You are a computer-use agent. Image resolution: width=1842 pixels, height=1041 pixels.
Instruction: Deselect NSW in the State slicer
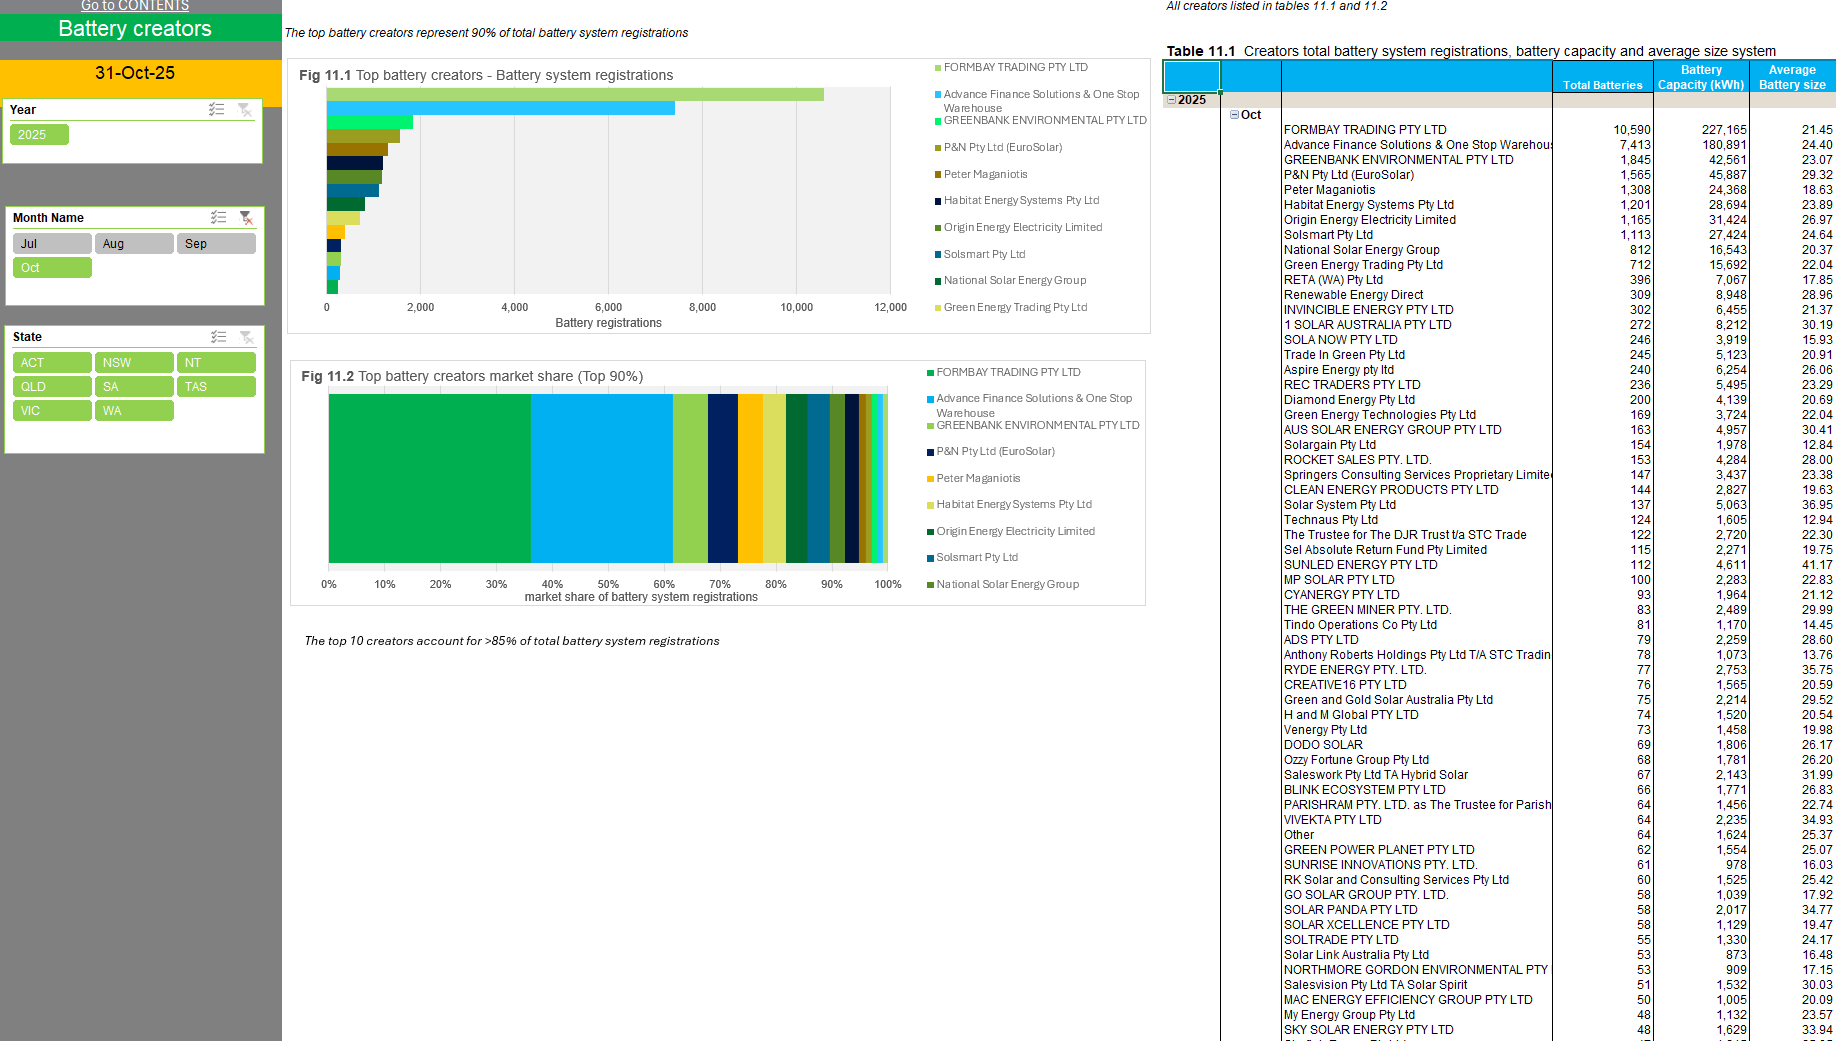tap(134, 362)
